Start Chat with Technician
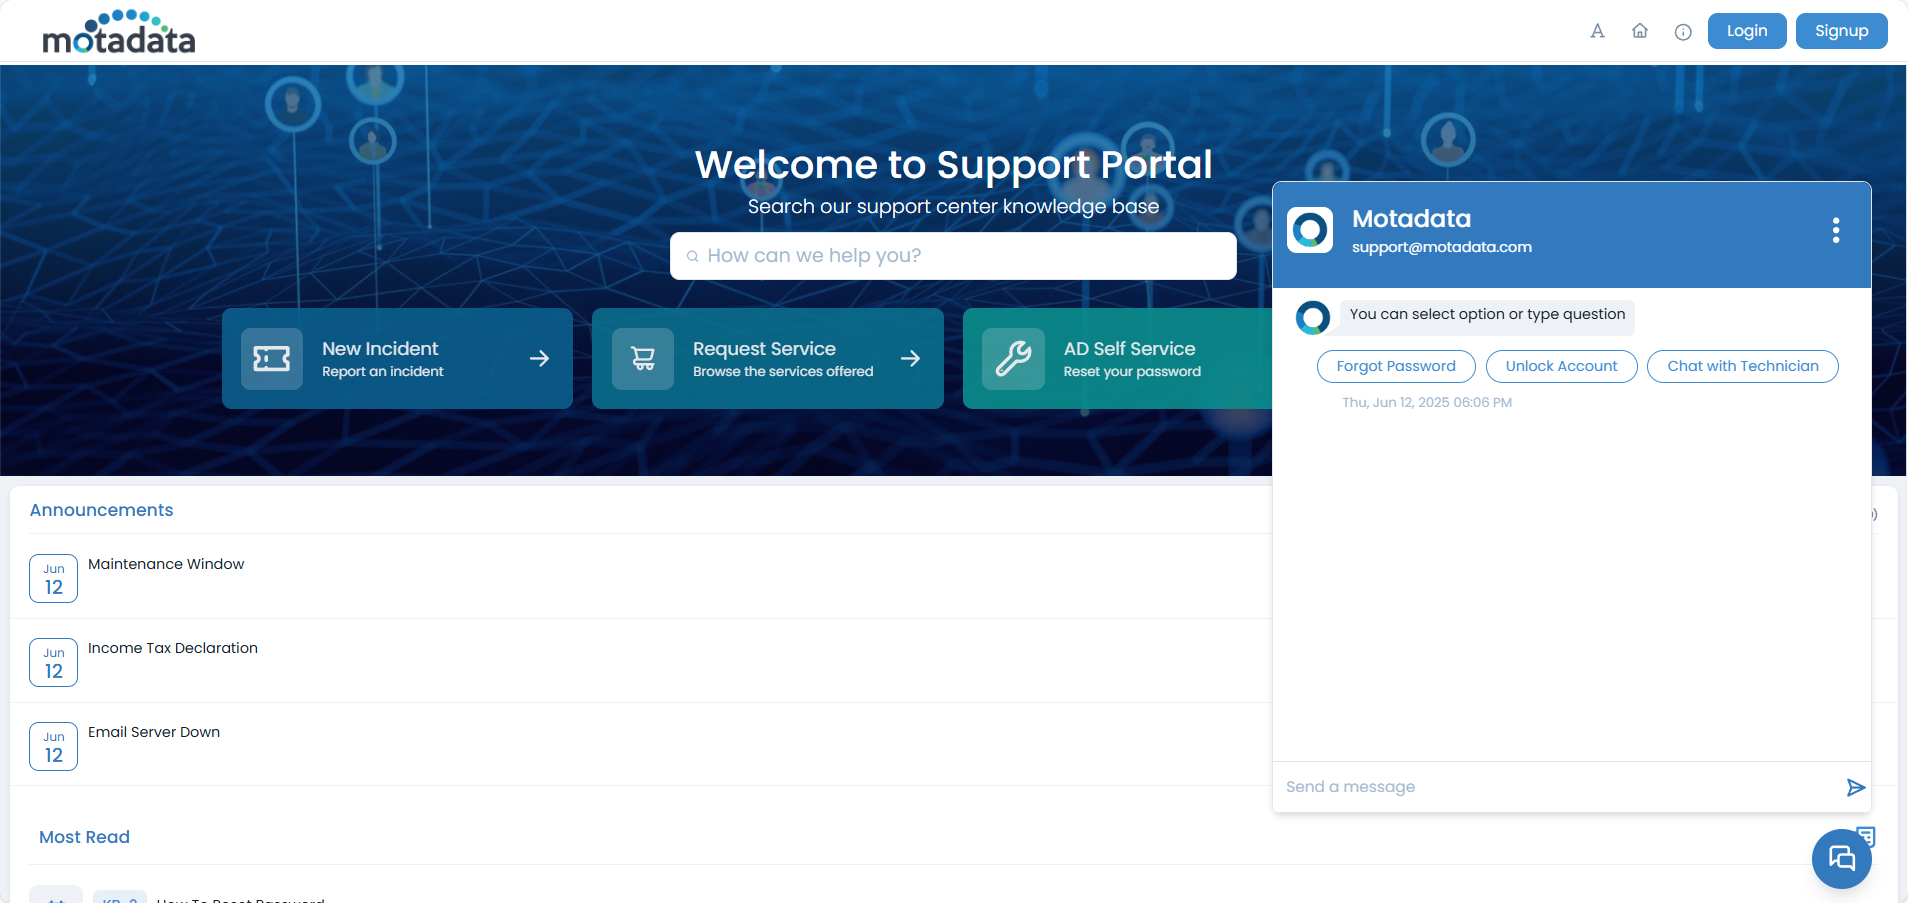This screenshot has height=903, width=1908. 1742,366
